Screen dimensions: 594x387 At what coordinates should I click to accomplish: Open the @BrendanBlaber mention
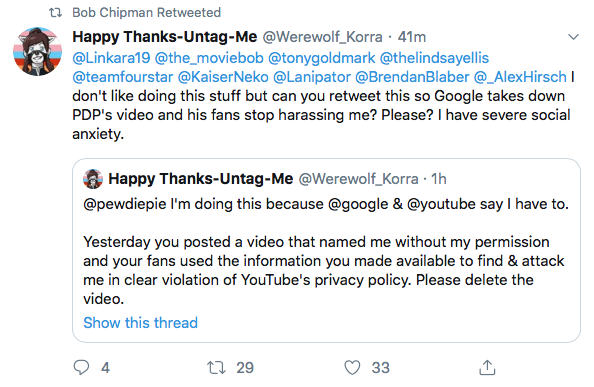(x=412, y=77)
